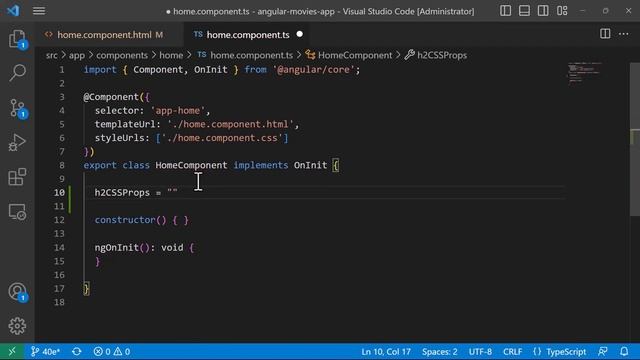The height and width of the screenshot is (360, 640).
Task: Open the Manage settings gear
Action: pos(17,326)
